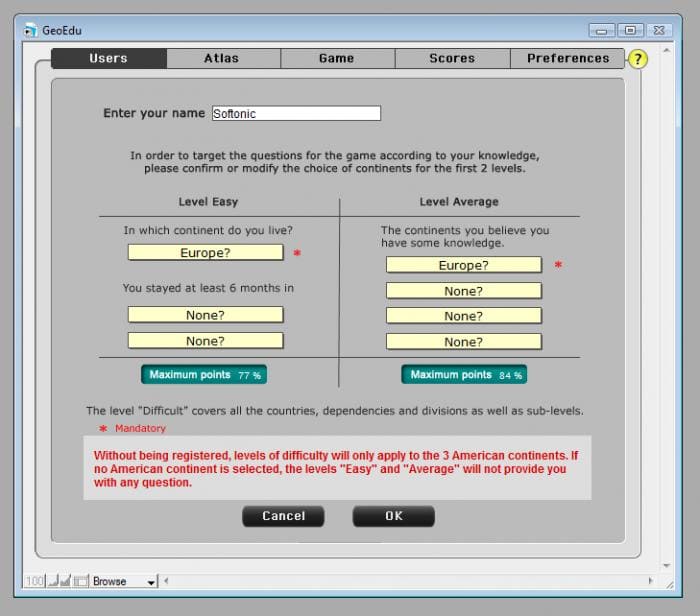Open first None selector under stayed 6 months
This screenshot has width=700, height=616.
(x=205, y=315)
